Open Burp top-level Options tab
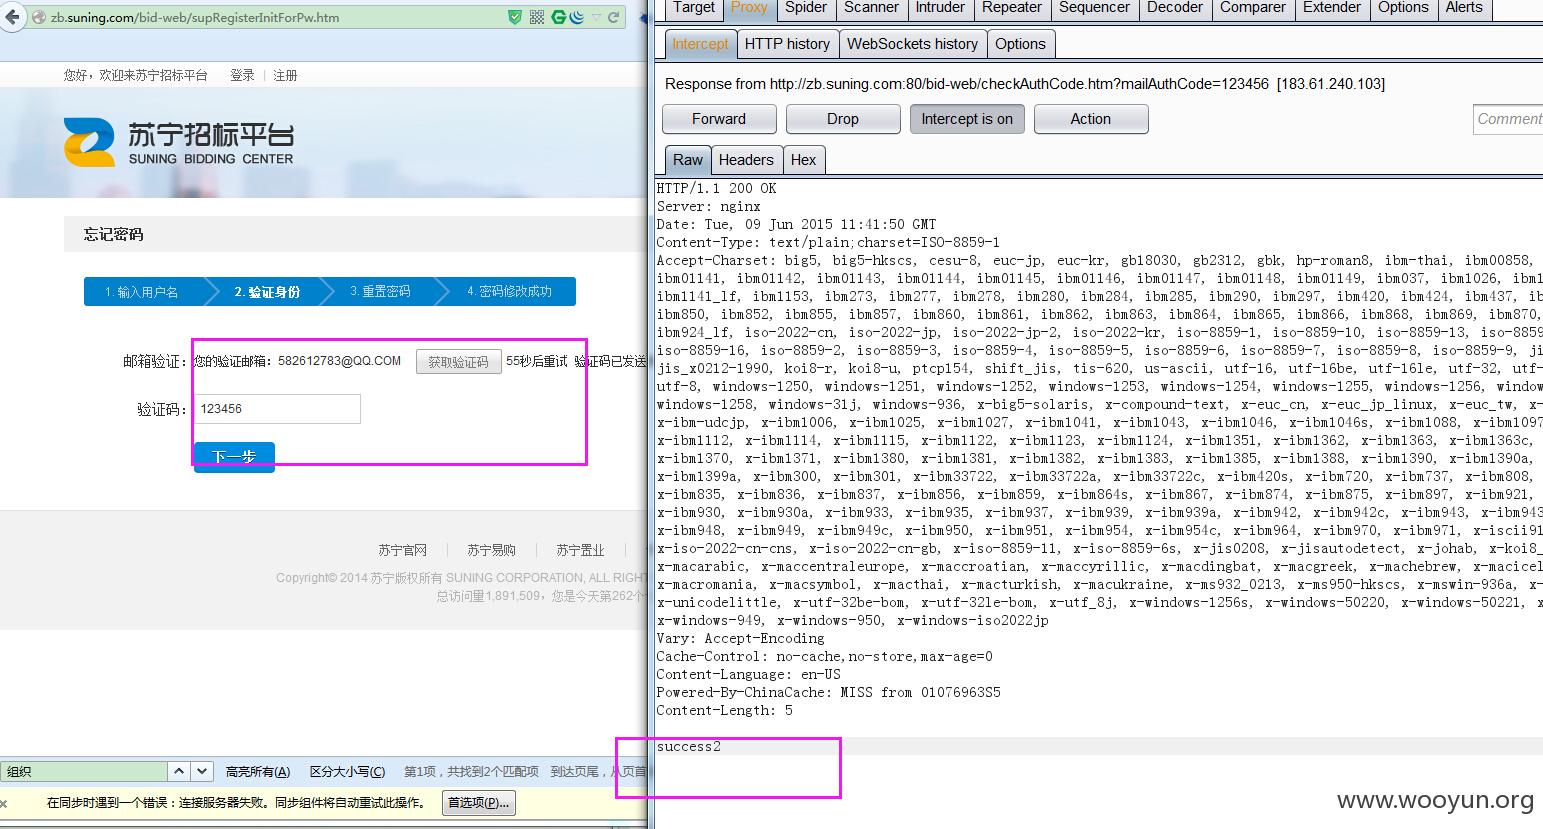Image resolution: width=1543 pixels, height=829 pixels. click(x=1403, y=8)
